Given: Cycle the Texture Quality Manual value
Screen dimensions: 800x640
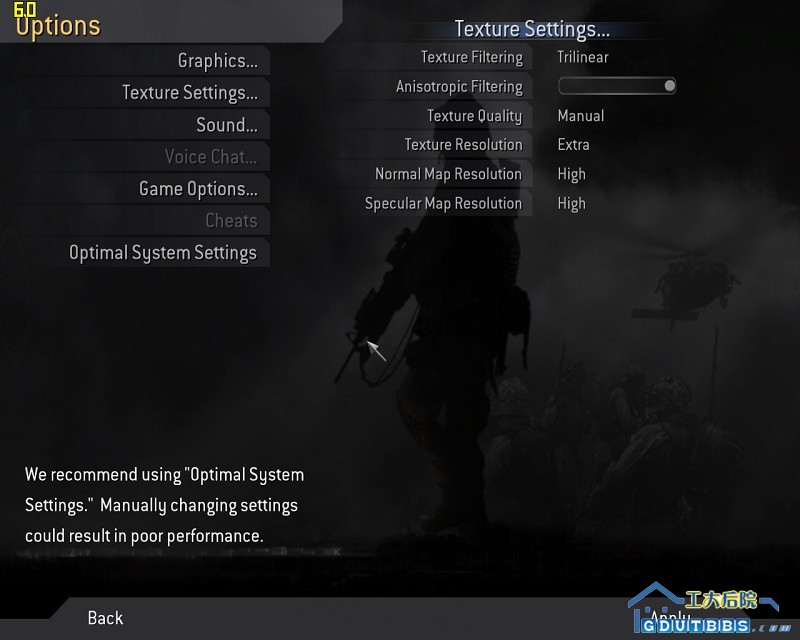Looking at the screenshot, I should tap(580, 116).
